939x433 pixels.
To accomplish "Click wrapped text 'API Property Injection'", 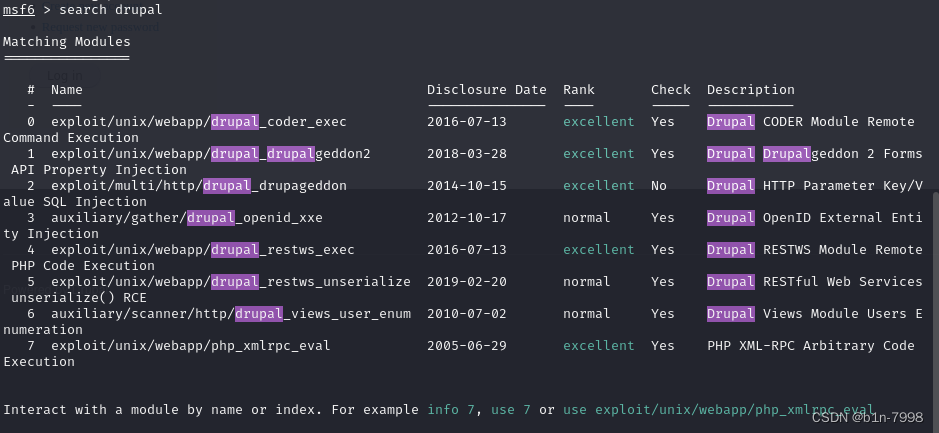I will pos(99,170).
